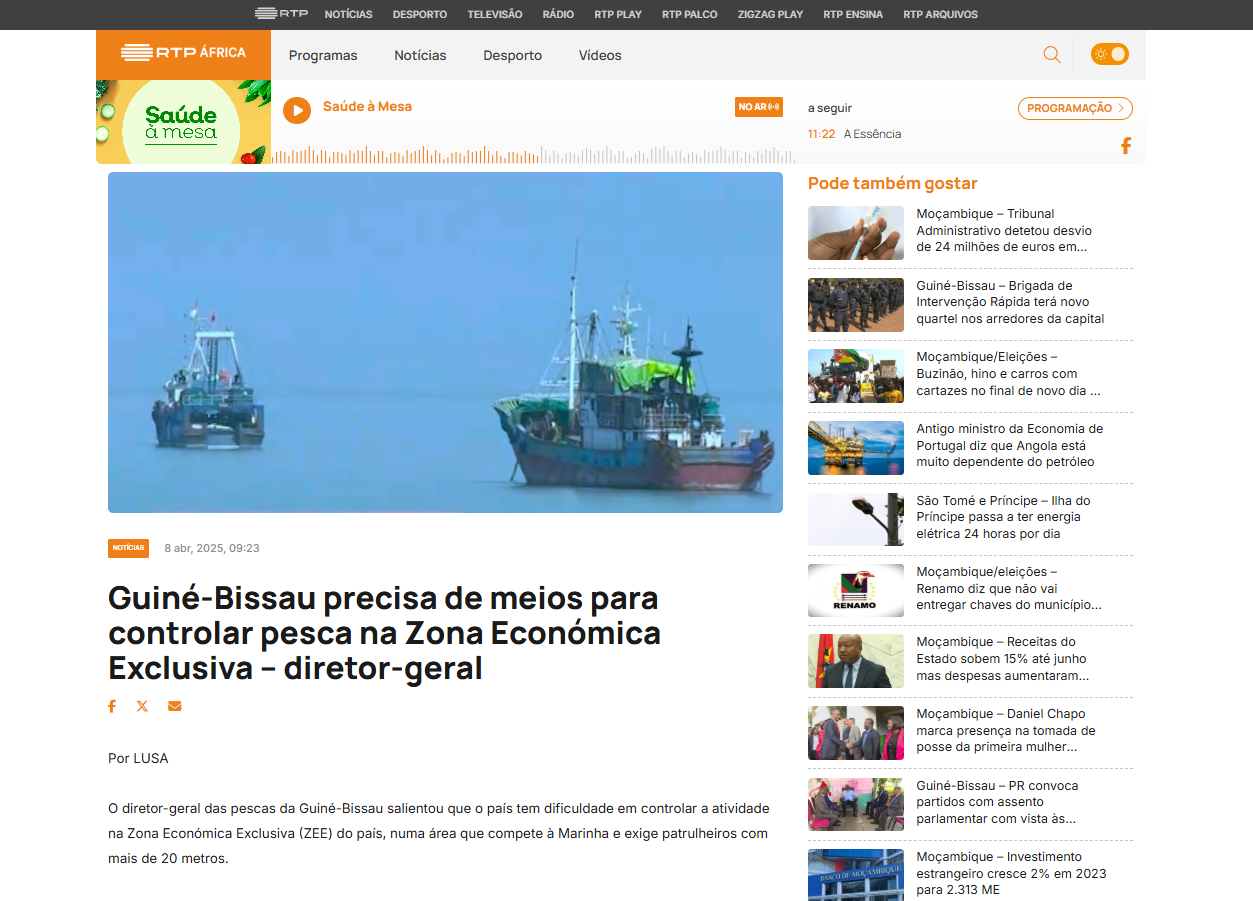Click the RTP logo in top bar
Viewport: 1253px width, 901px height.
pyautogui.click(x=281, y=14)
